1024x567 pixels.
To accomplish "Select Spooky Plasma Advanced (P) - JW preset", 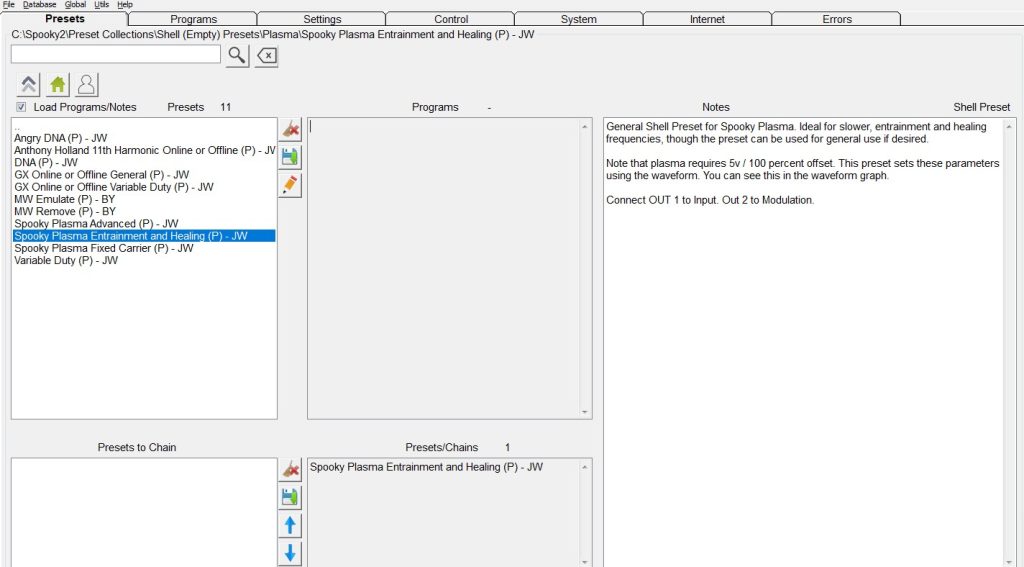I will pos(96,223).
